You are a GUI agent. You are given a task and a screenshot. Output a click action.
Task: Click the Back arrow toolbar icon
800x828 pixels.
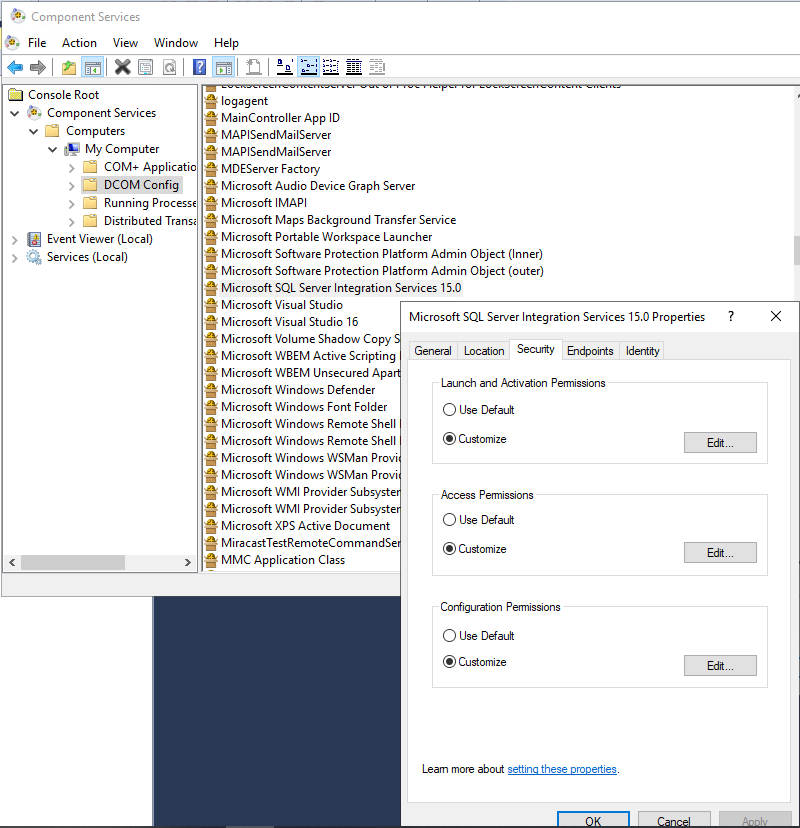[x=15, y=67]
